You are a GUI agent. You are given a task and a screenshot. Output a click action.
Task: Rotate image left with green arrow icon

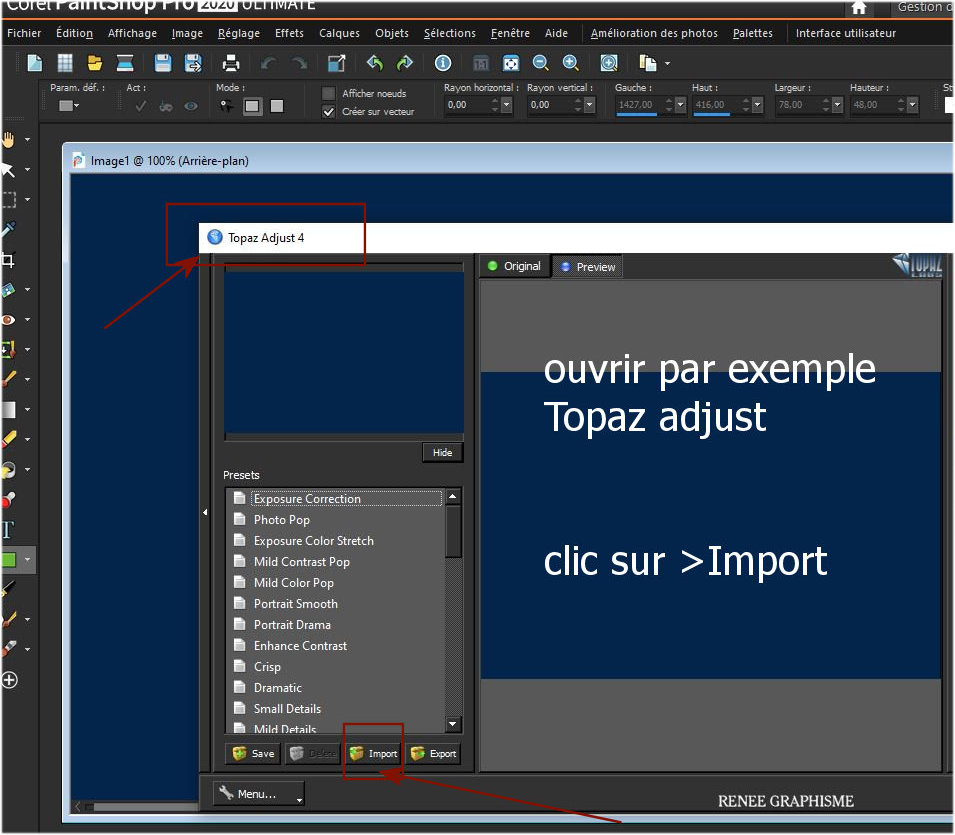click(x=375, y=63)
